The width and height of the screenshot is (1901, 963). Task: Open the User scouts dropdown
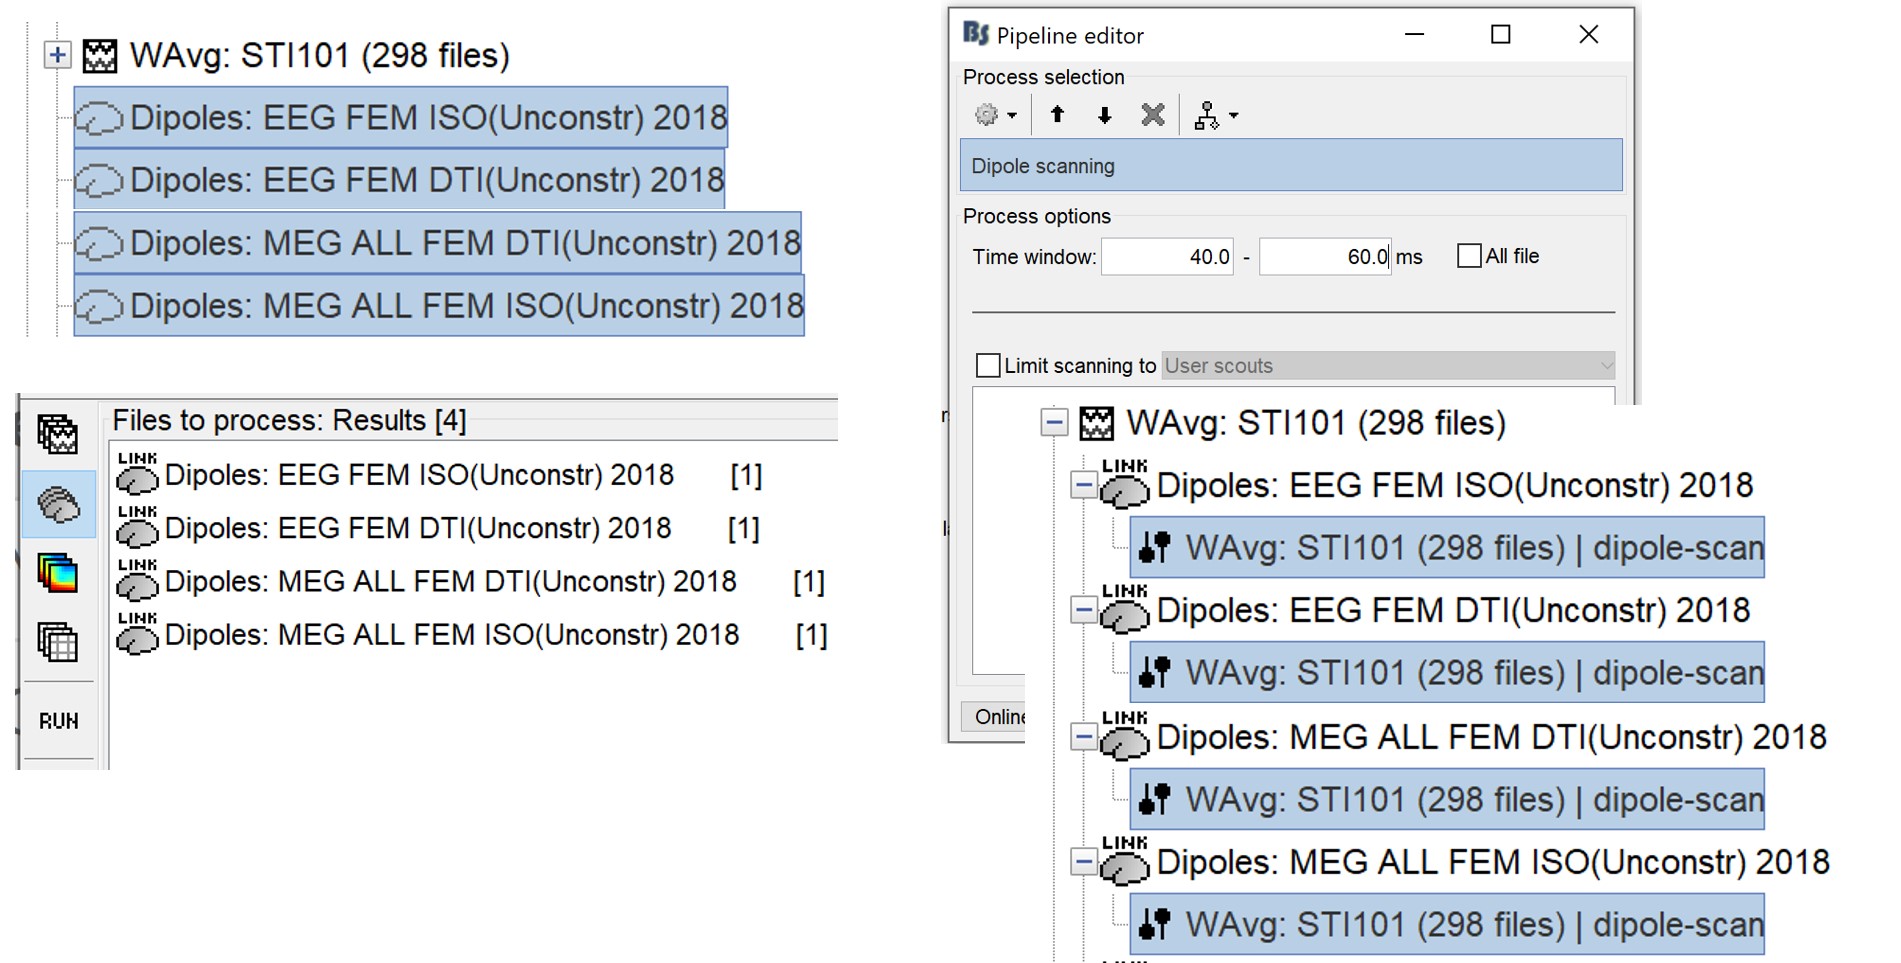coord(1387,366)
